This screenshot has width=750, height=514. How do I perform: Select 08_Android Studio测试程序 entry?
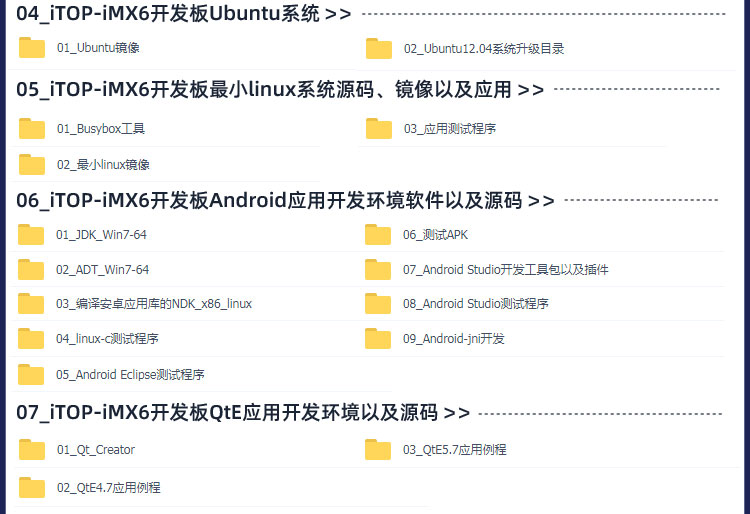click(475, 304)
